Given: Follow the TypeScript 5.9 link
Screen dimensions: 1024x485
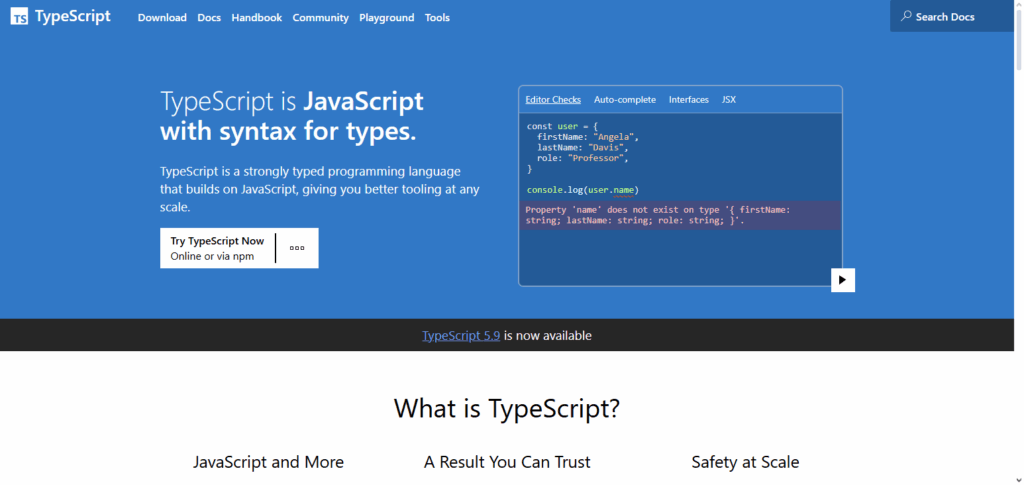Looking at the screenshot, I should click(461, 336).
